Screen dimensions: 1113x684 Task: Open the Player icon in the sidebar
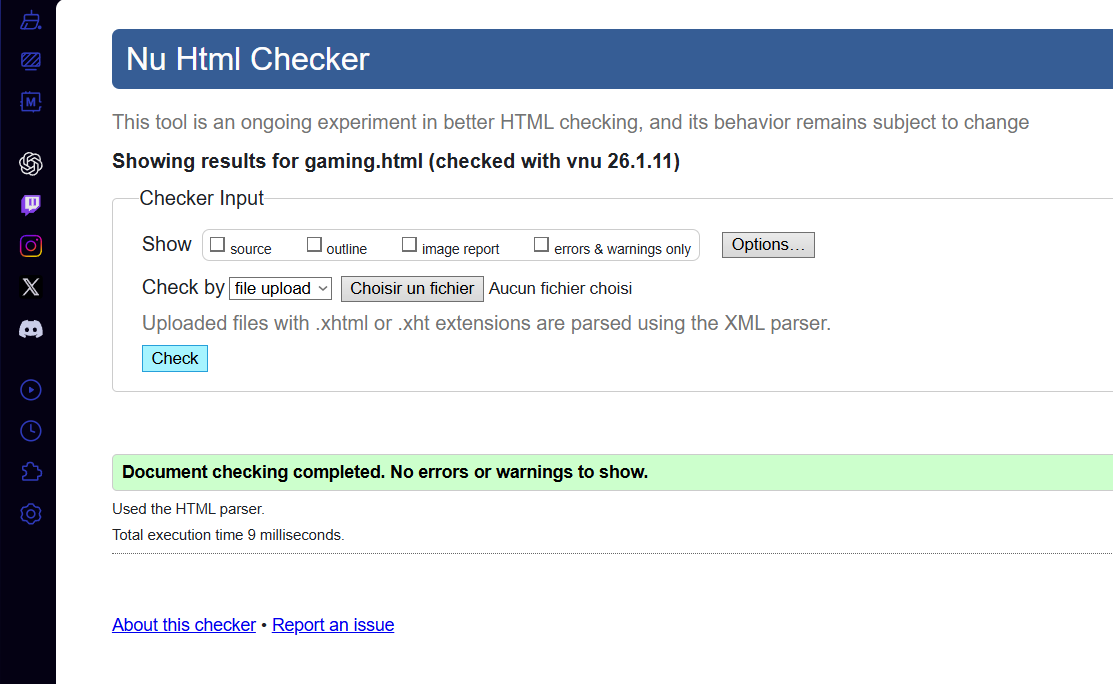31,390
